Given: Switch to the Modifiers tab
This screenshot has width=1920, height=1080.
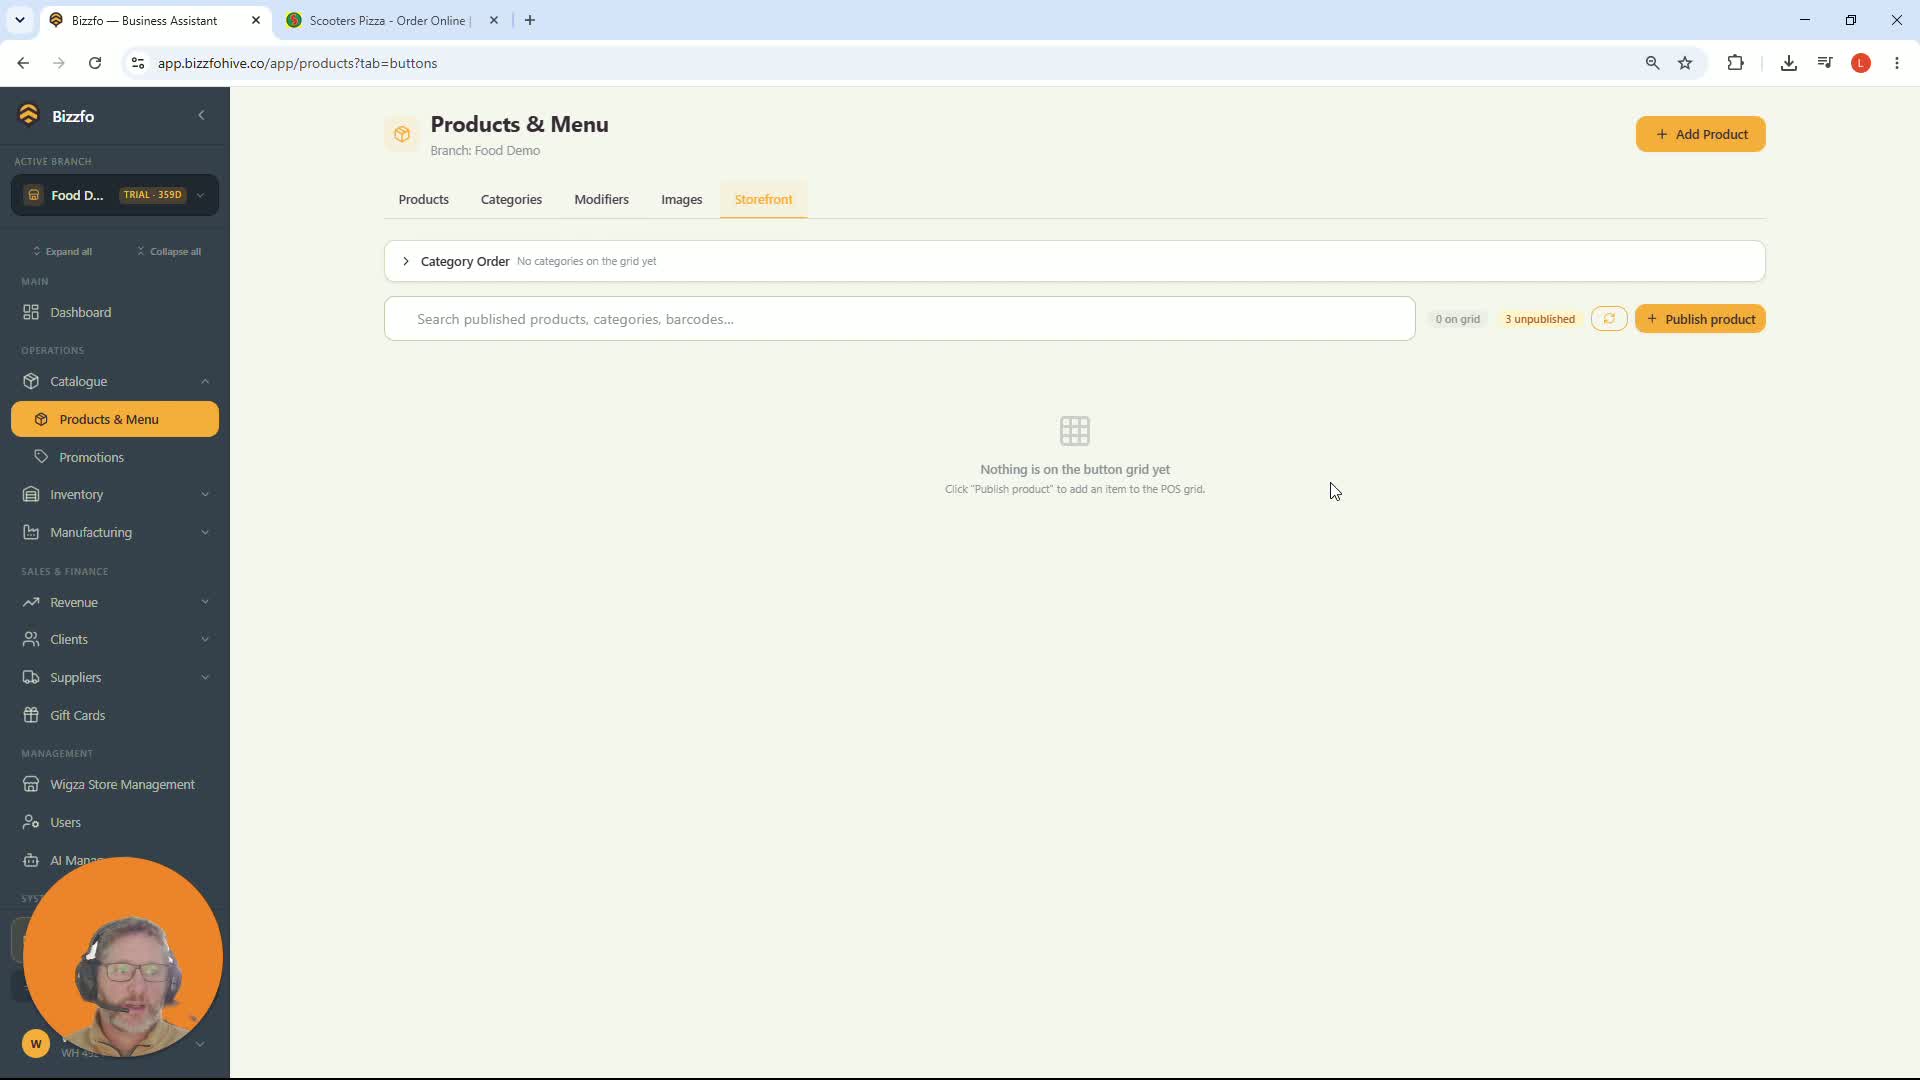Looking at the screenshot, I should pyautogui.click(x=601, y=199).
